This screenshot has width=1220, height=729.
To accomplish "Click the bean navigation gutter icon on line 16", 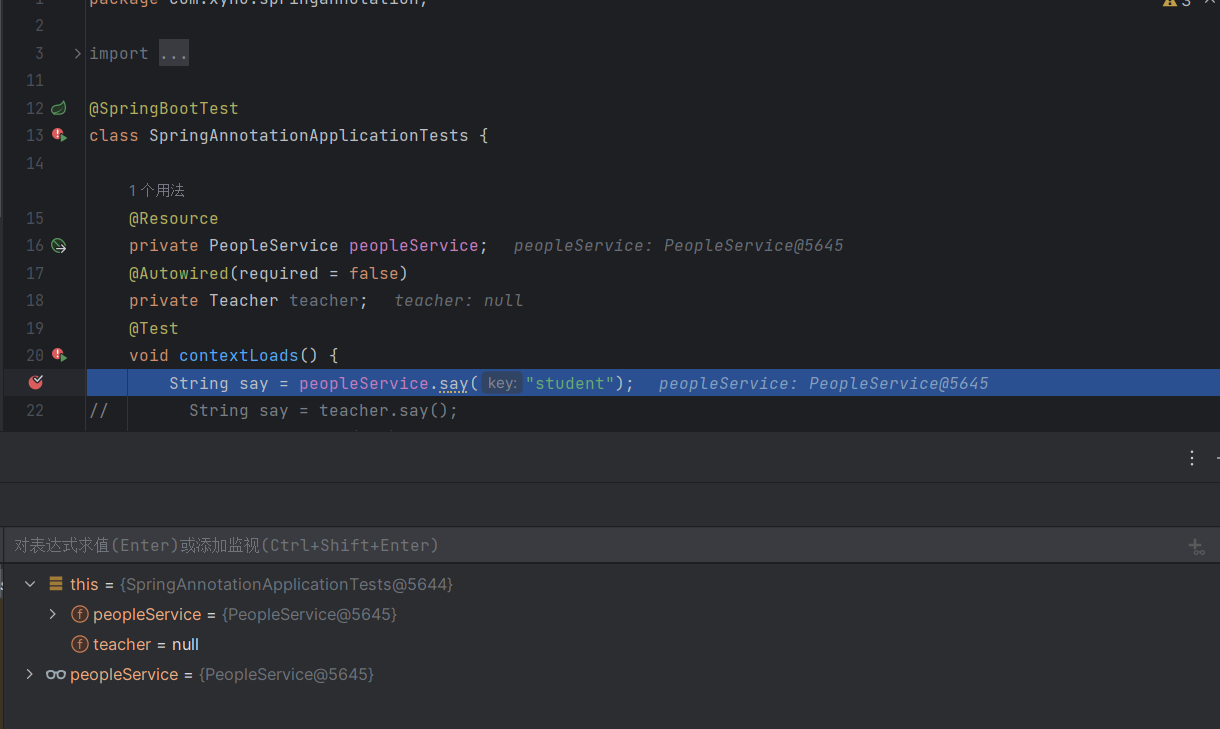I will [59, 246].
